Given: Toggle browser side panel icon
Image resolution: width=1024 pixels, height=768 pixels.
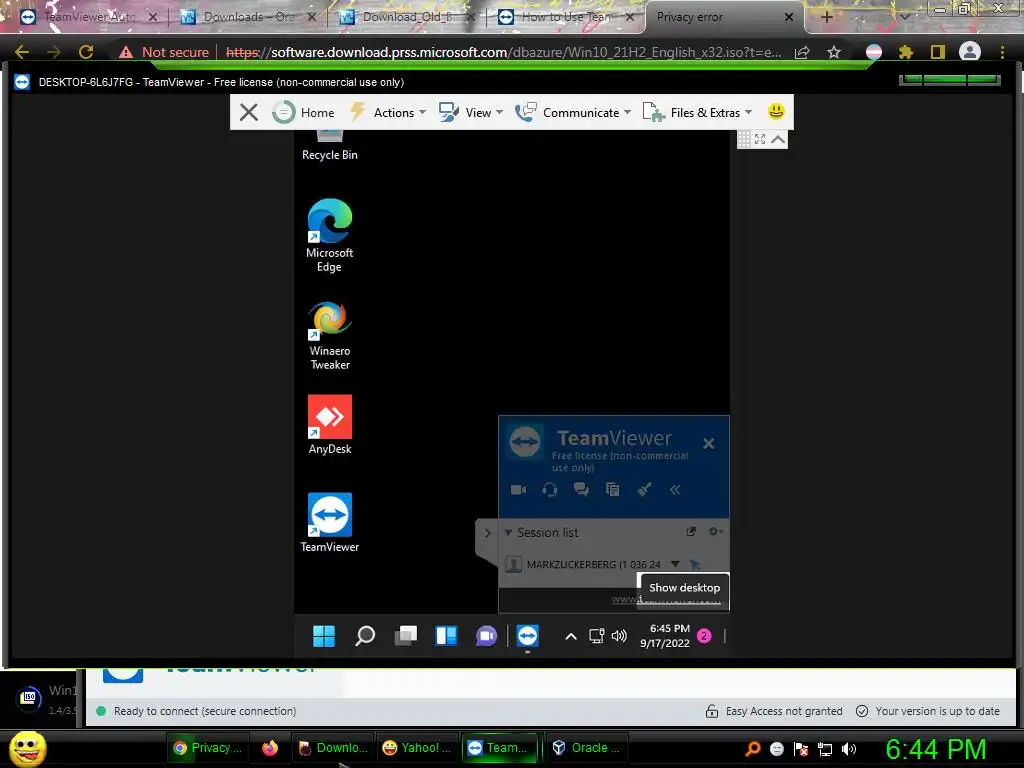Looking at the screenshot, I should pos(938,52).
